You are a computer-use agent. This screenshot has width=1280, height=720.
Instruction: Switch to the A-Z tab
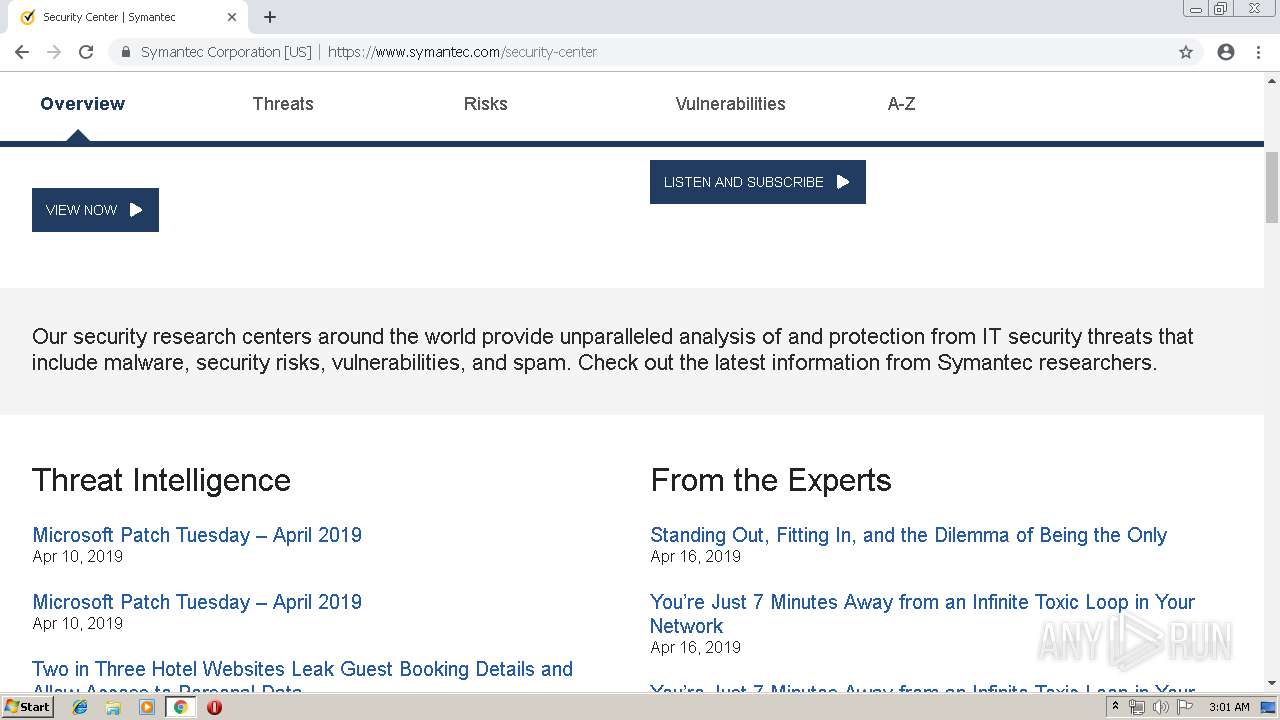[x=901, y=104]
